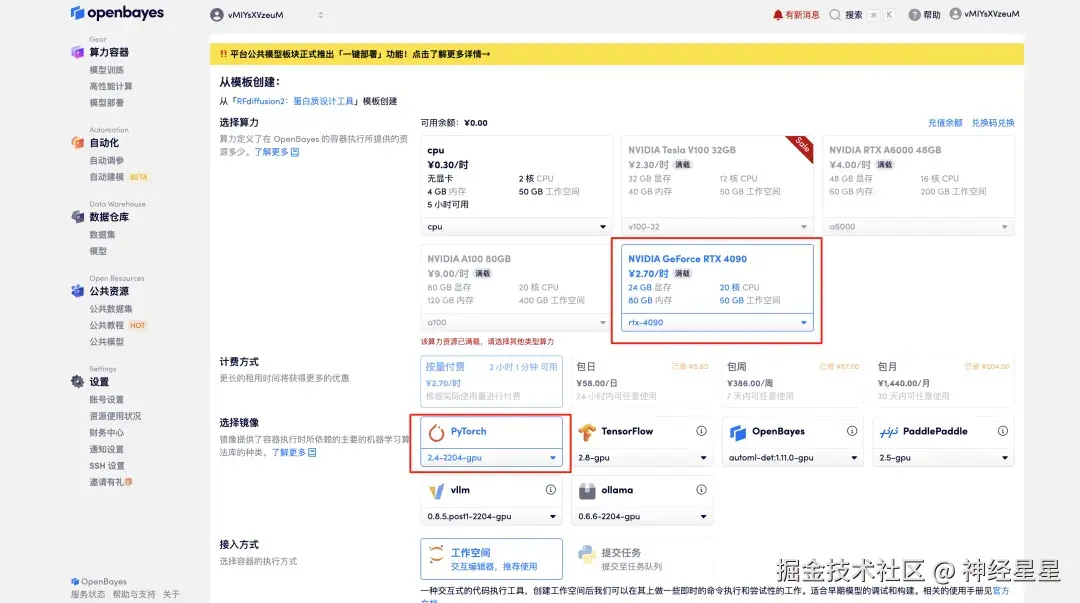Choose 包日 billing option
The height and width of the screenshot is (603, 1080).
click(x=642, y=381)
